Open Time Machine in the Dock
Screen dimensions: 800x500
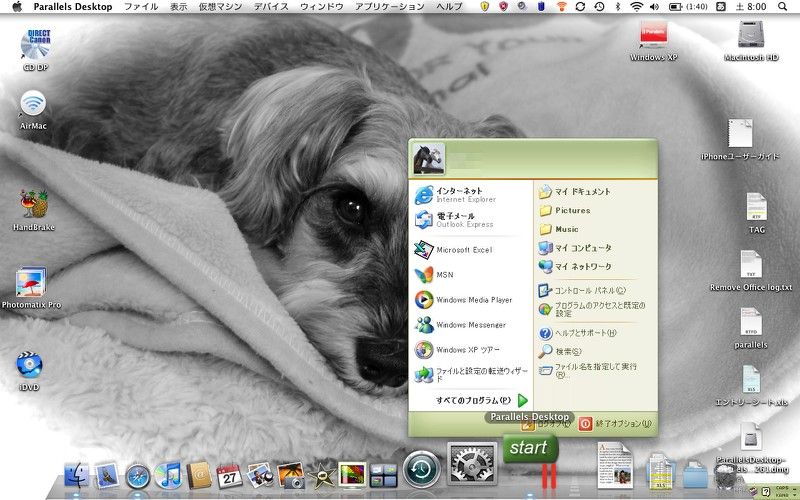click(x=421, y=469)
